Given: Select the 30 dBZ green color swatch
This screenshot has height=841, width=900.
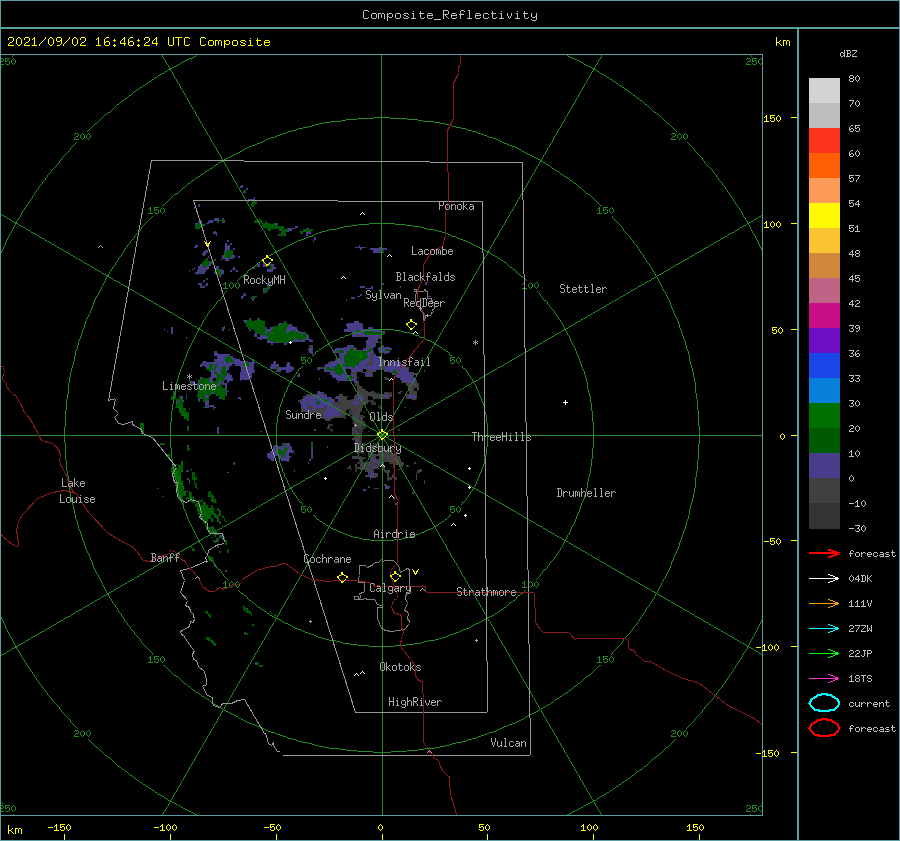Looking at the screenshot, I should [x=824, y=415].
